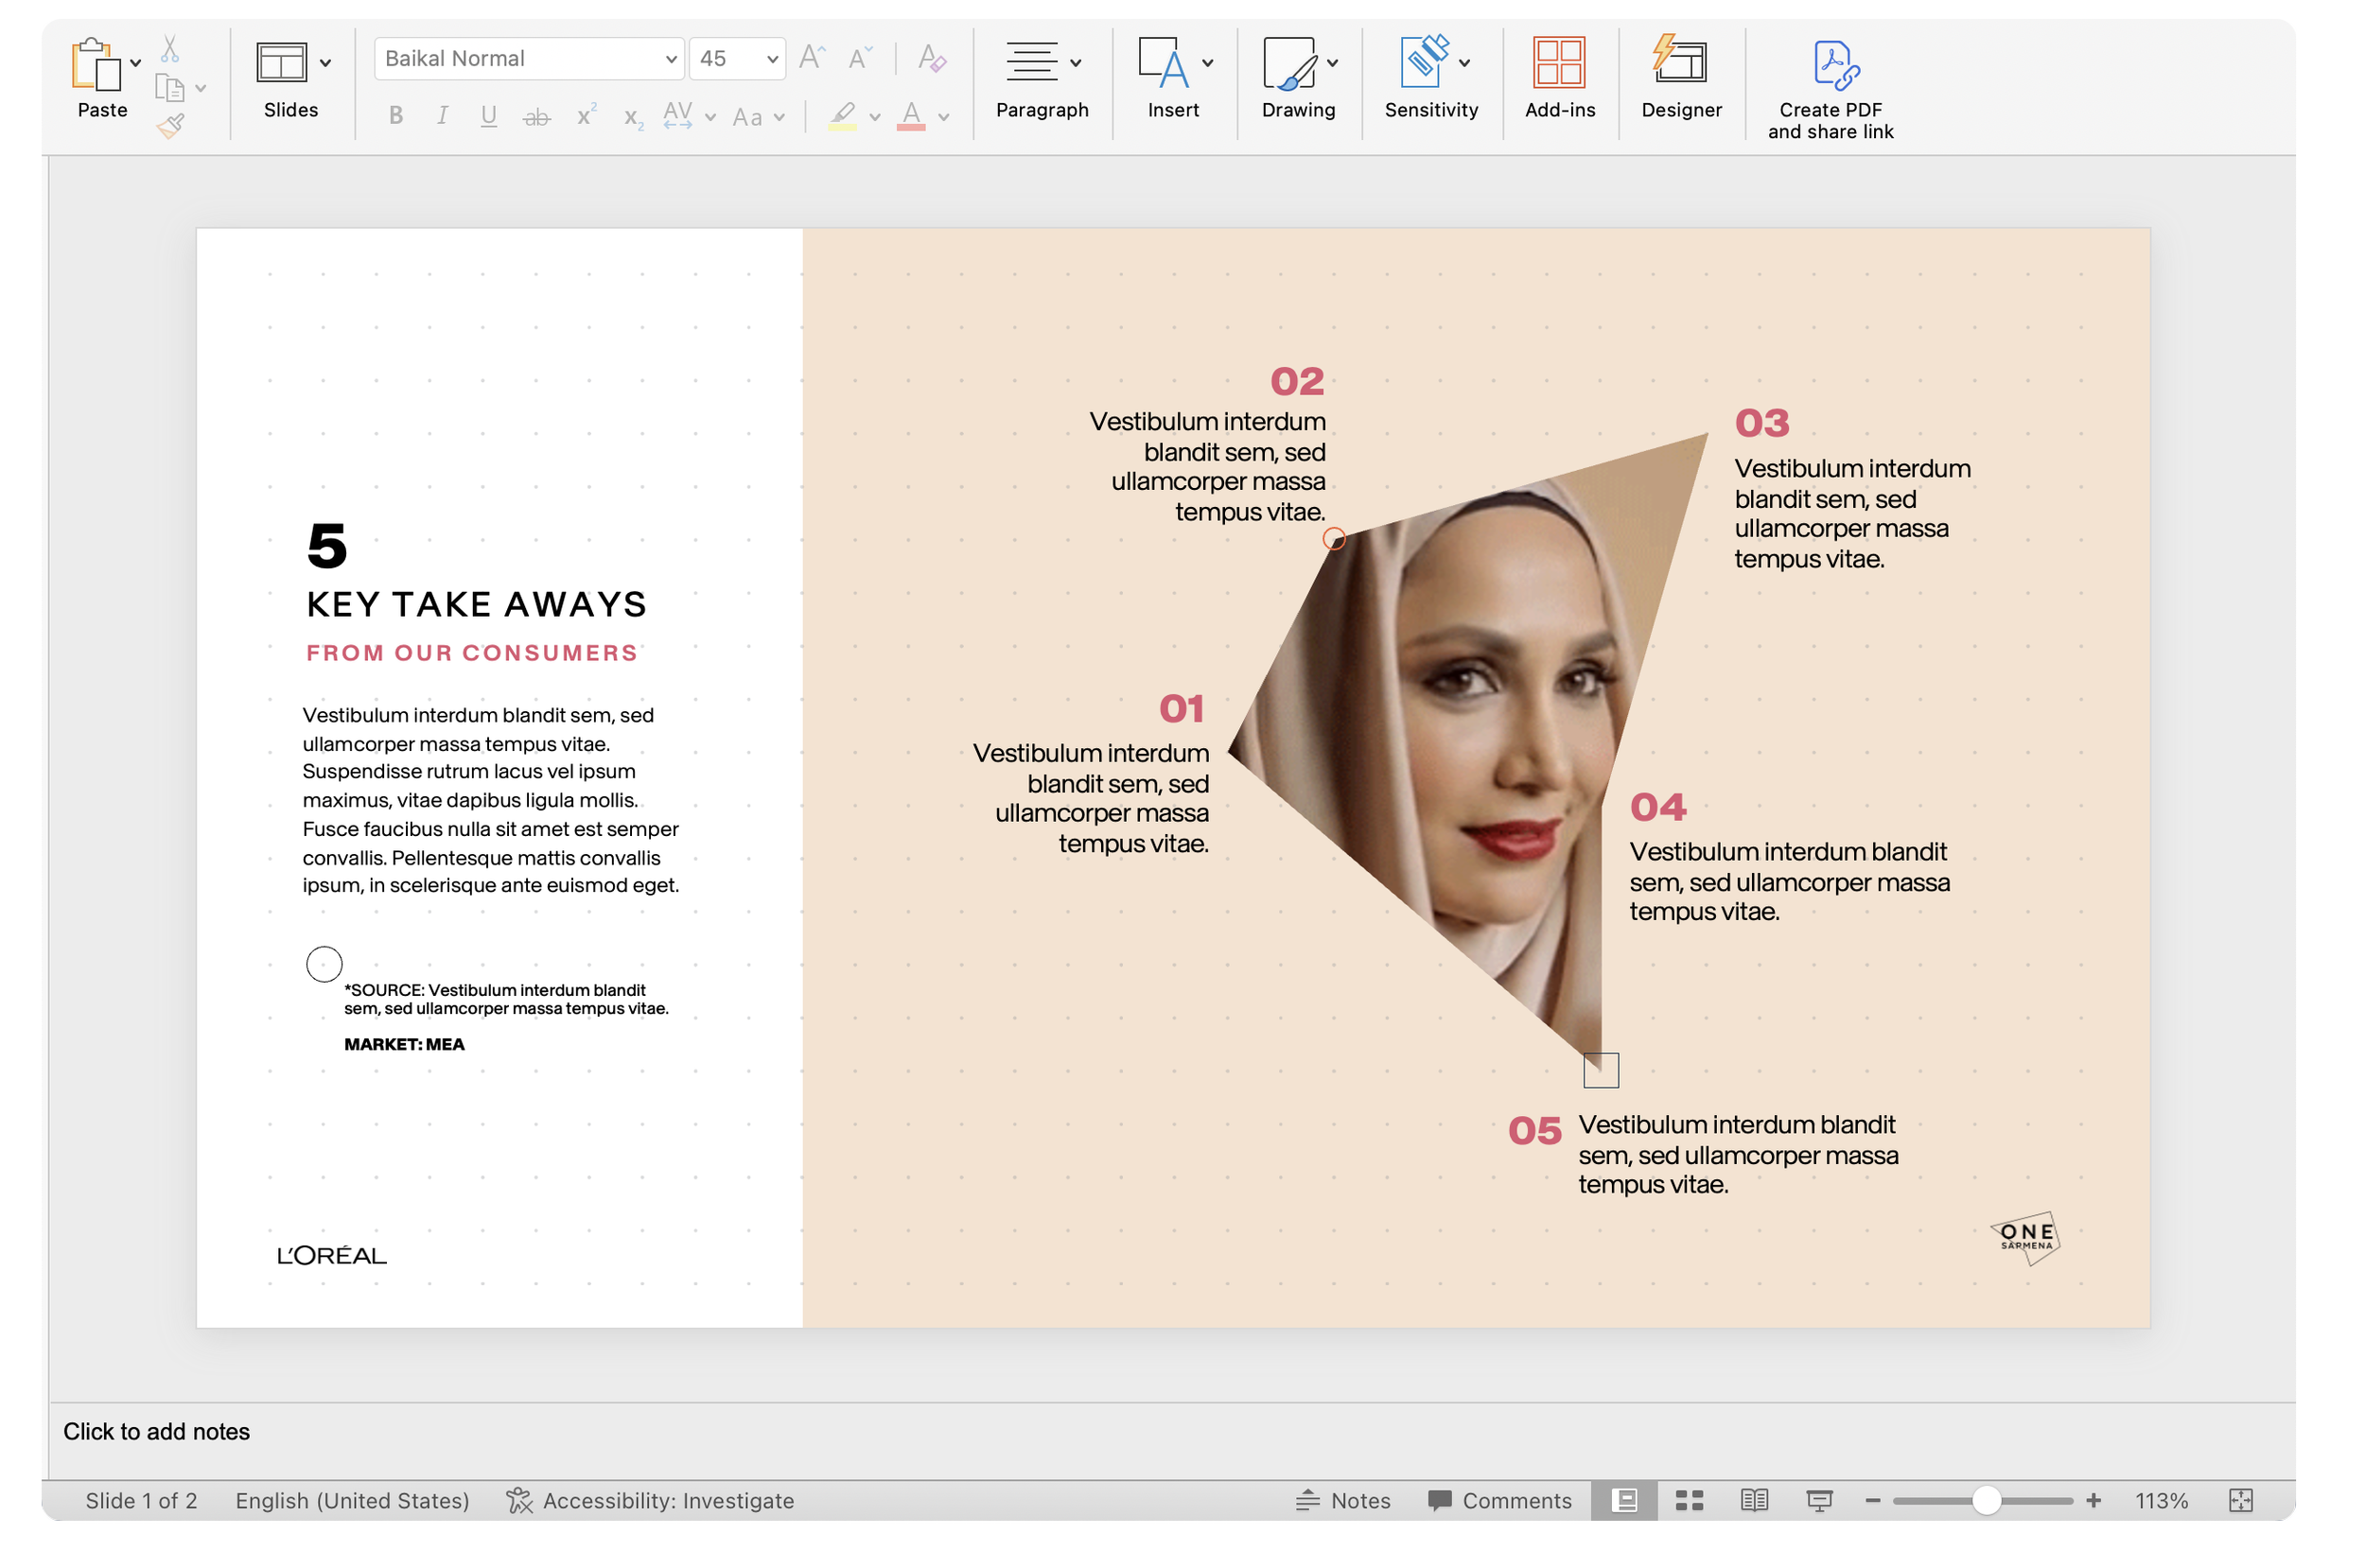Toggle italic formatting
This screenshot has height=1568, width=2365.
pos(442,116)
